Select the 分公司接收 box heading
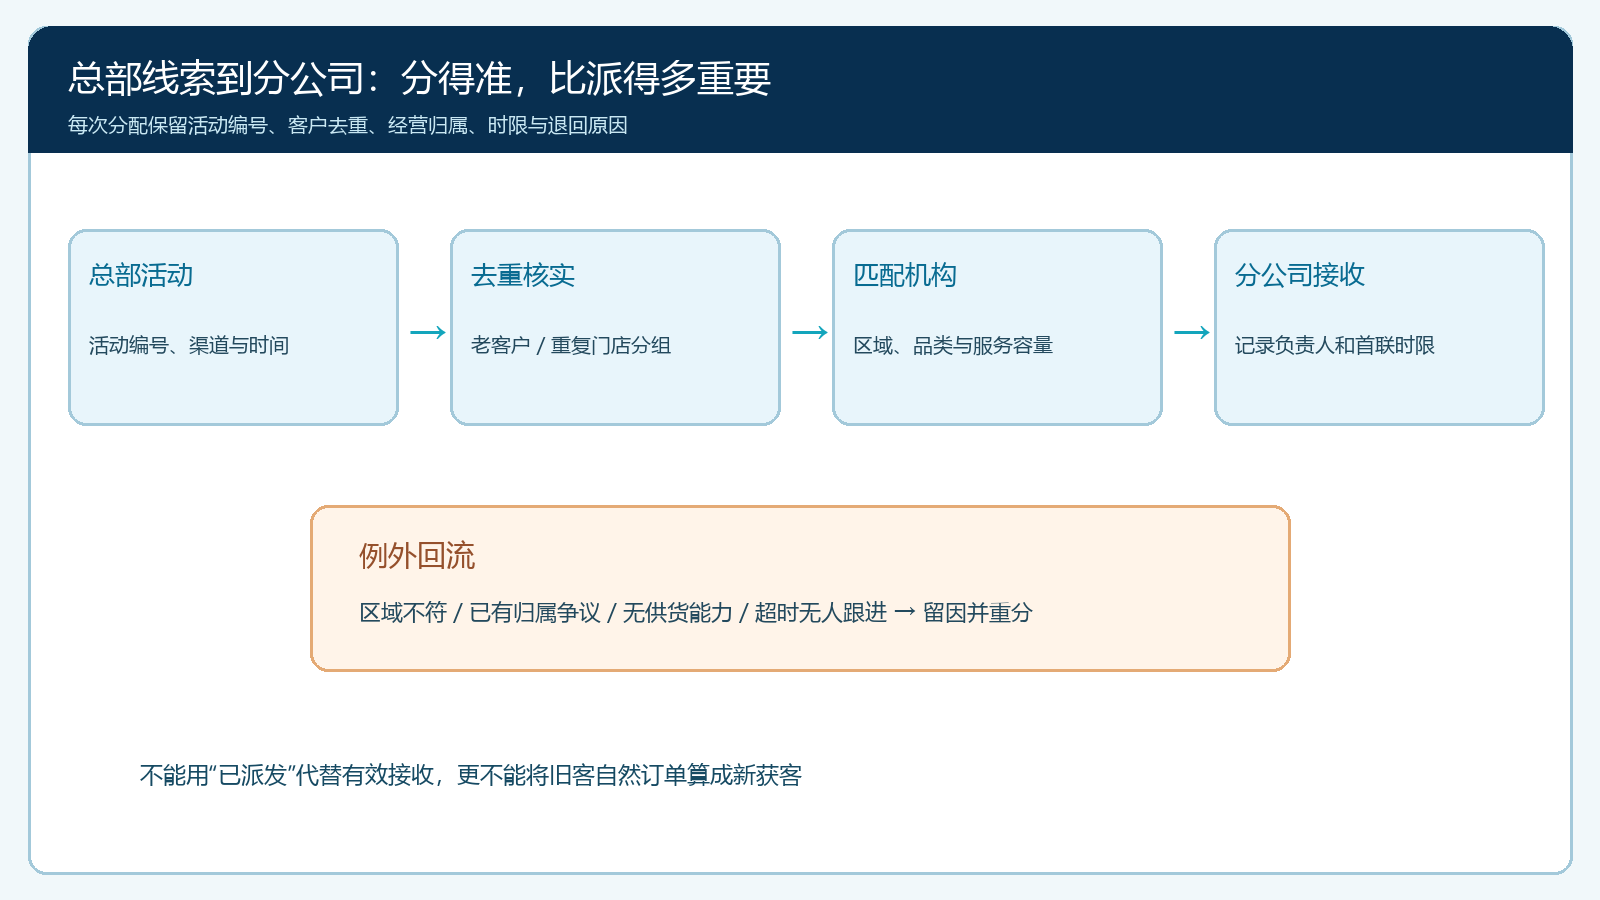Image resolution: width=1600 pixels, height=900 pixels. (1300, 275)
